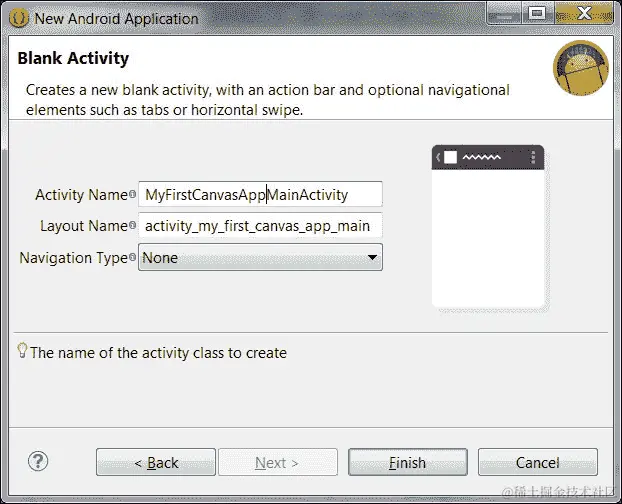622x504 pixels.
Task: Click the Layout Name info icon
Action: [x=132, y=226]
